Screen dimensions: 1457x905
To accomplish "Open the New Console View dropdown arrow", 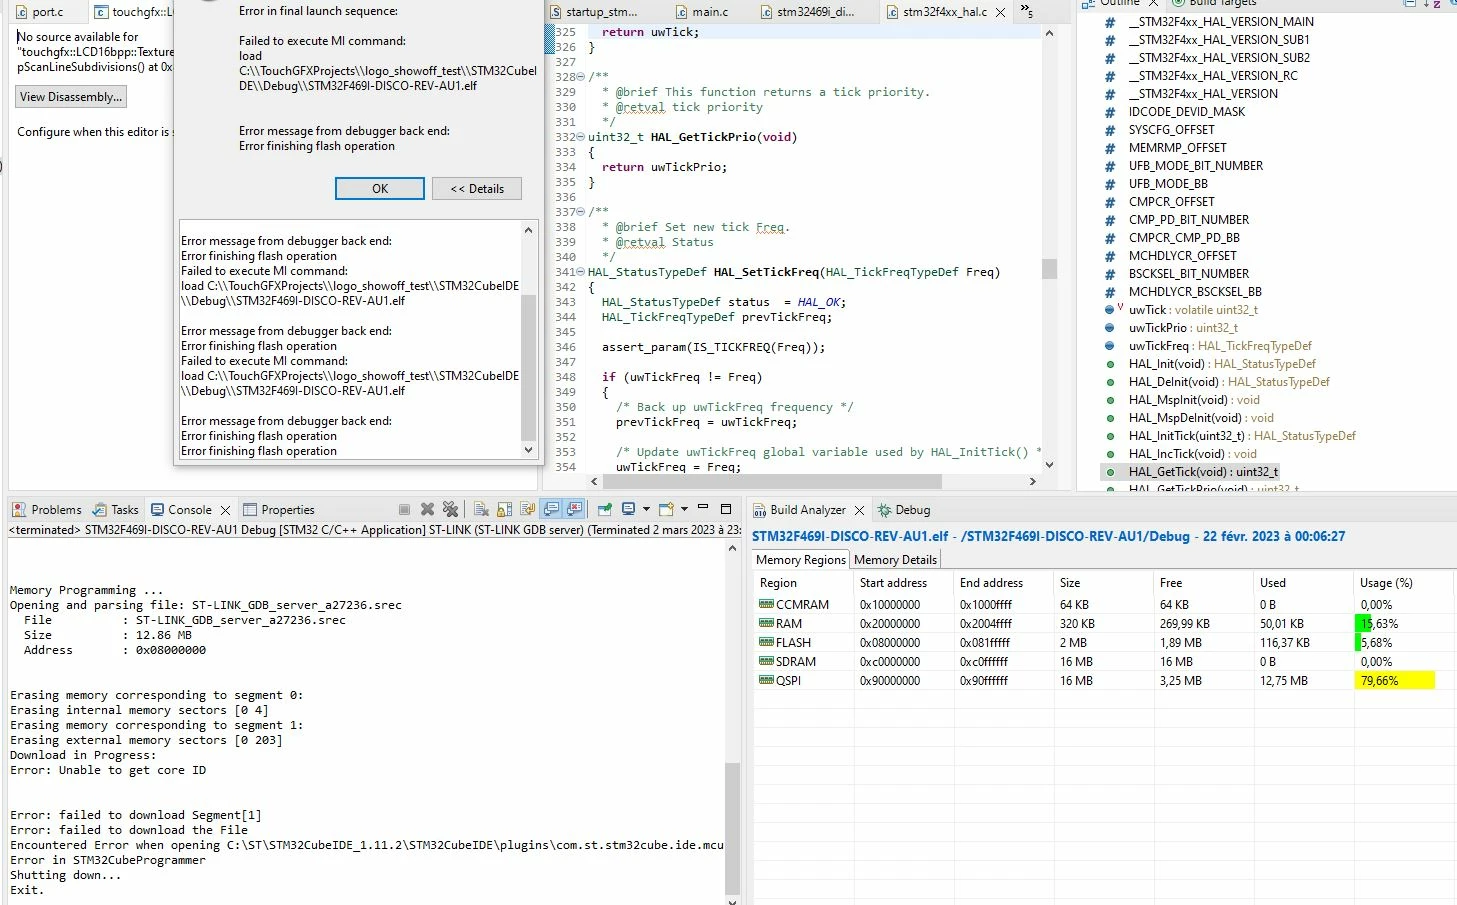I will click(684, 509).
